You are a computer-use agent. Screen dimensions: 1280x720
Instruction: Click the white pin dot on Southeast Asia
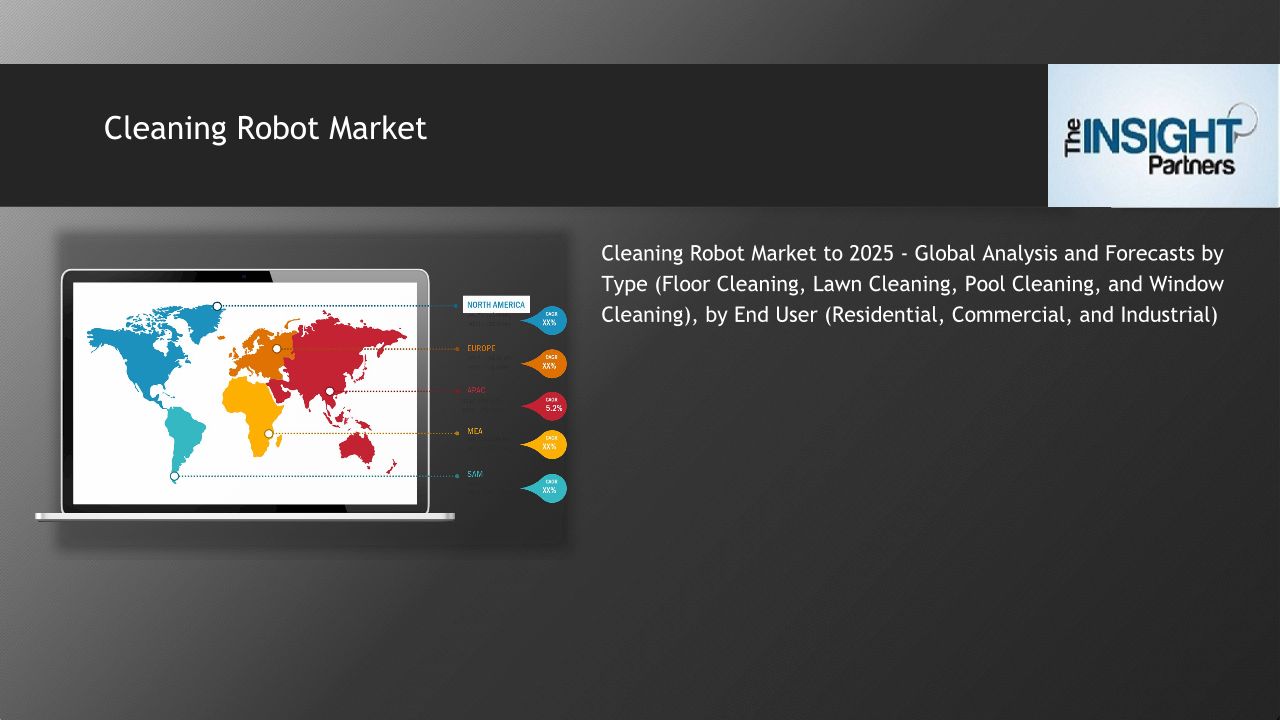329,391
